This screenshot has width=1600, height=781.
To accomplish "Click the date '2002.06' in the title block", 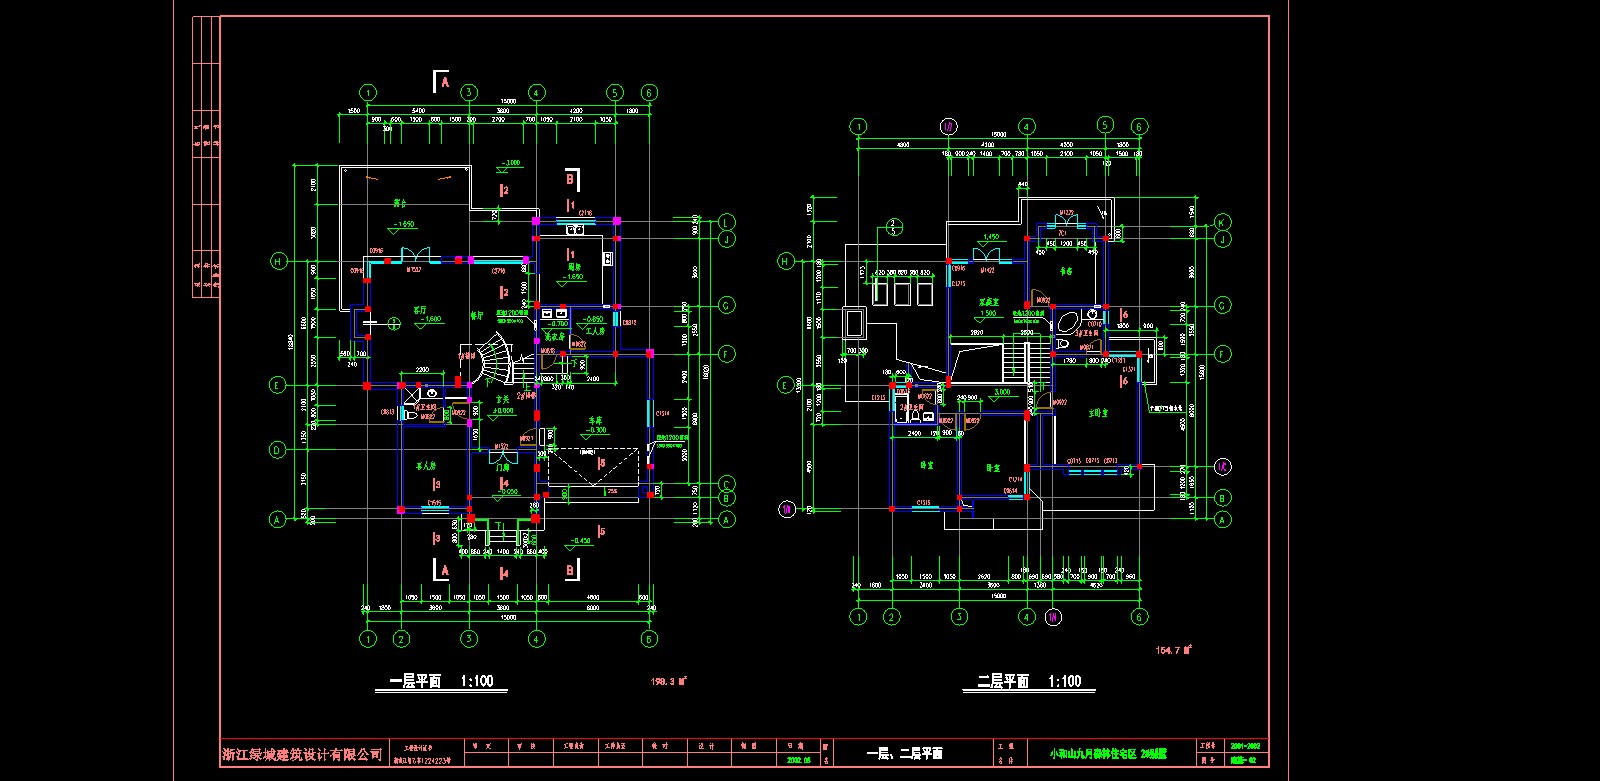I will click(x=798, y=760).
